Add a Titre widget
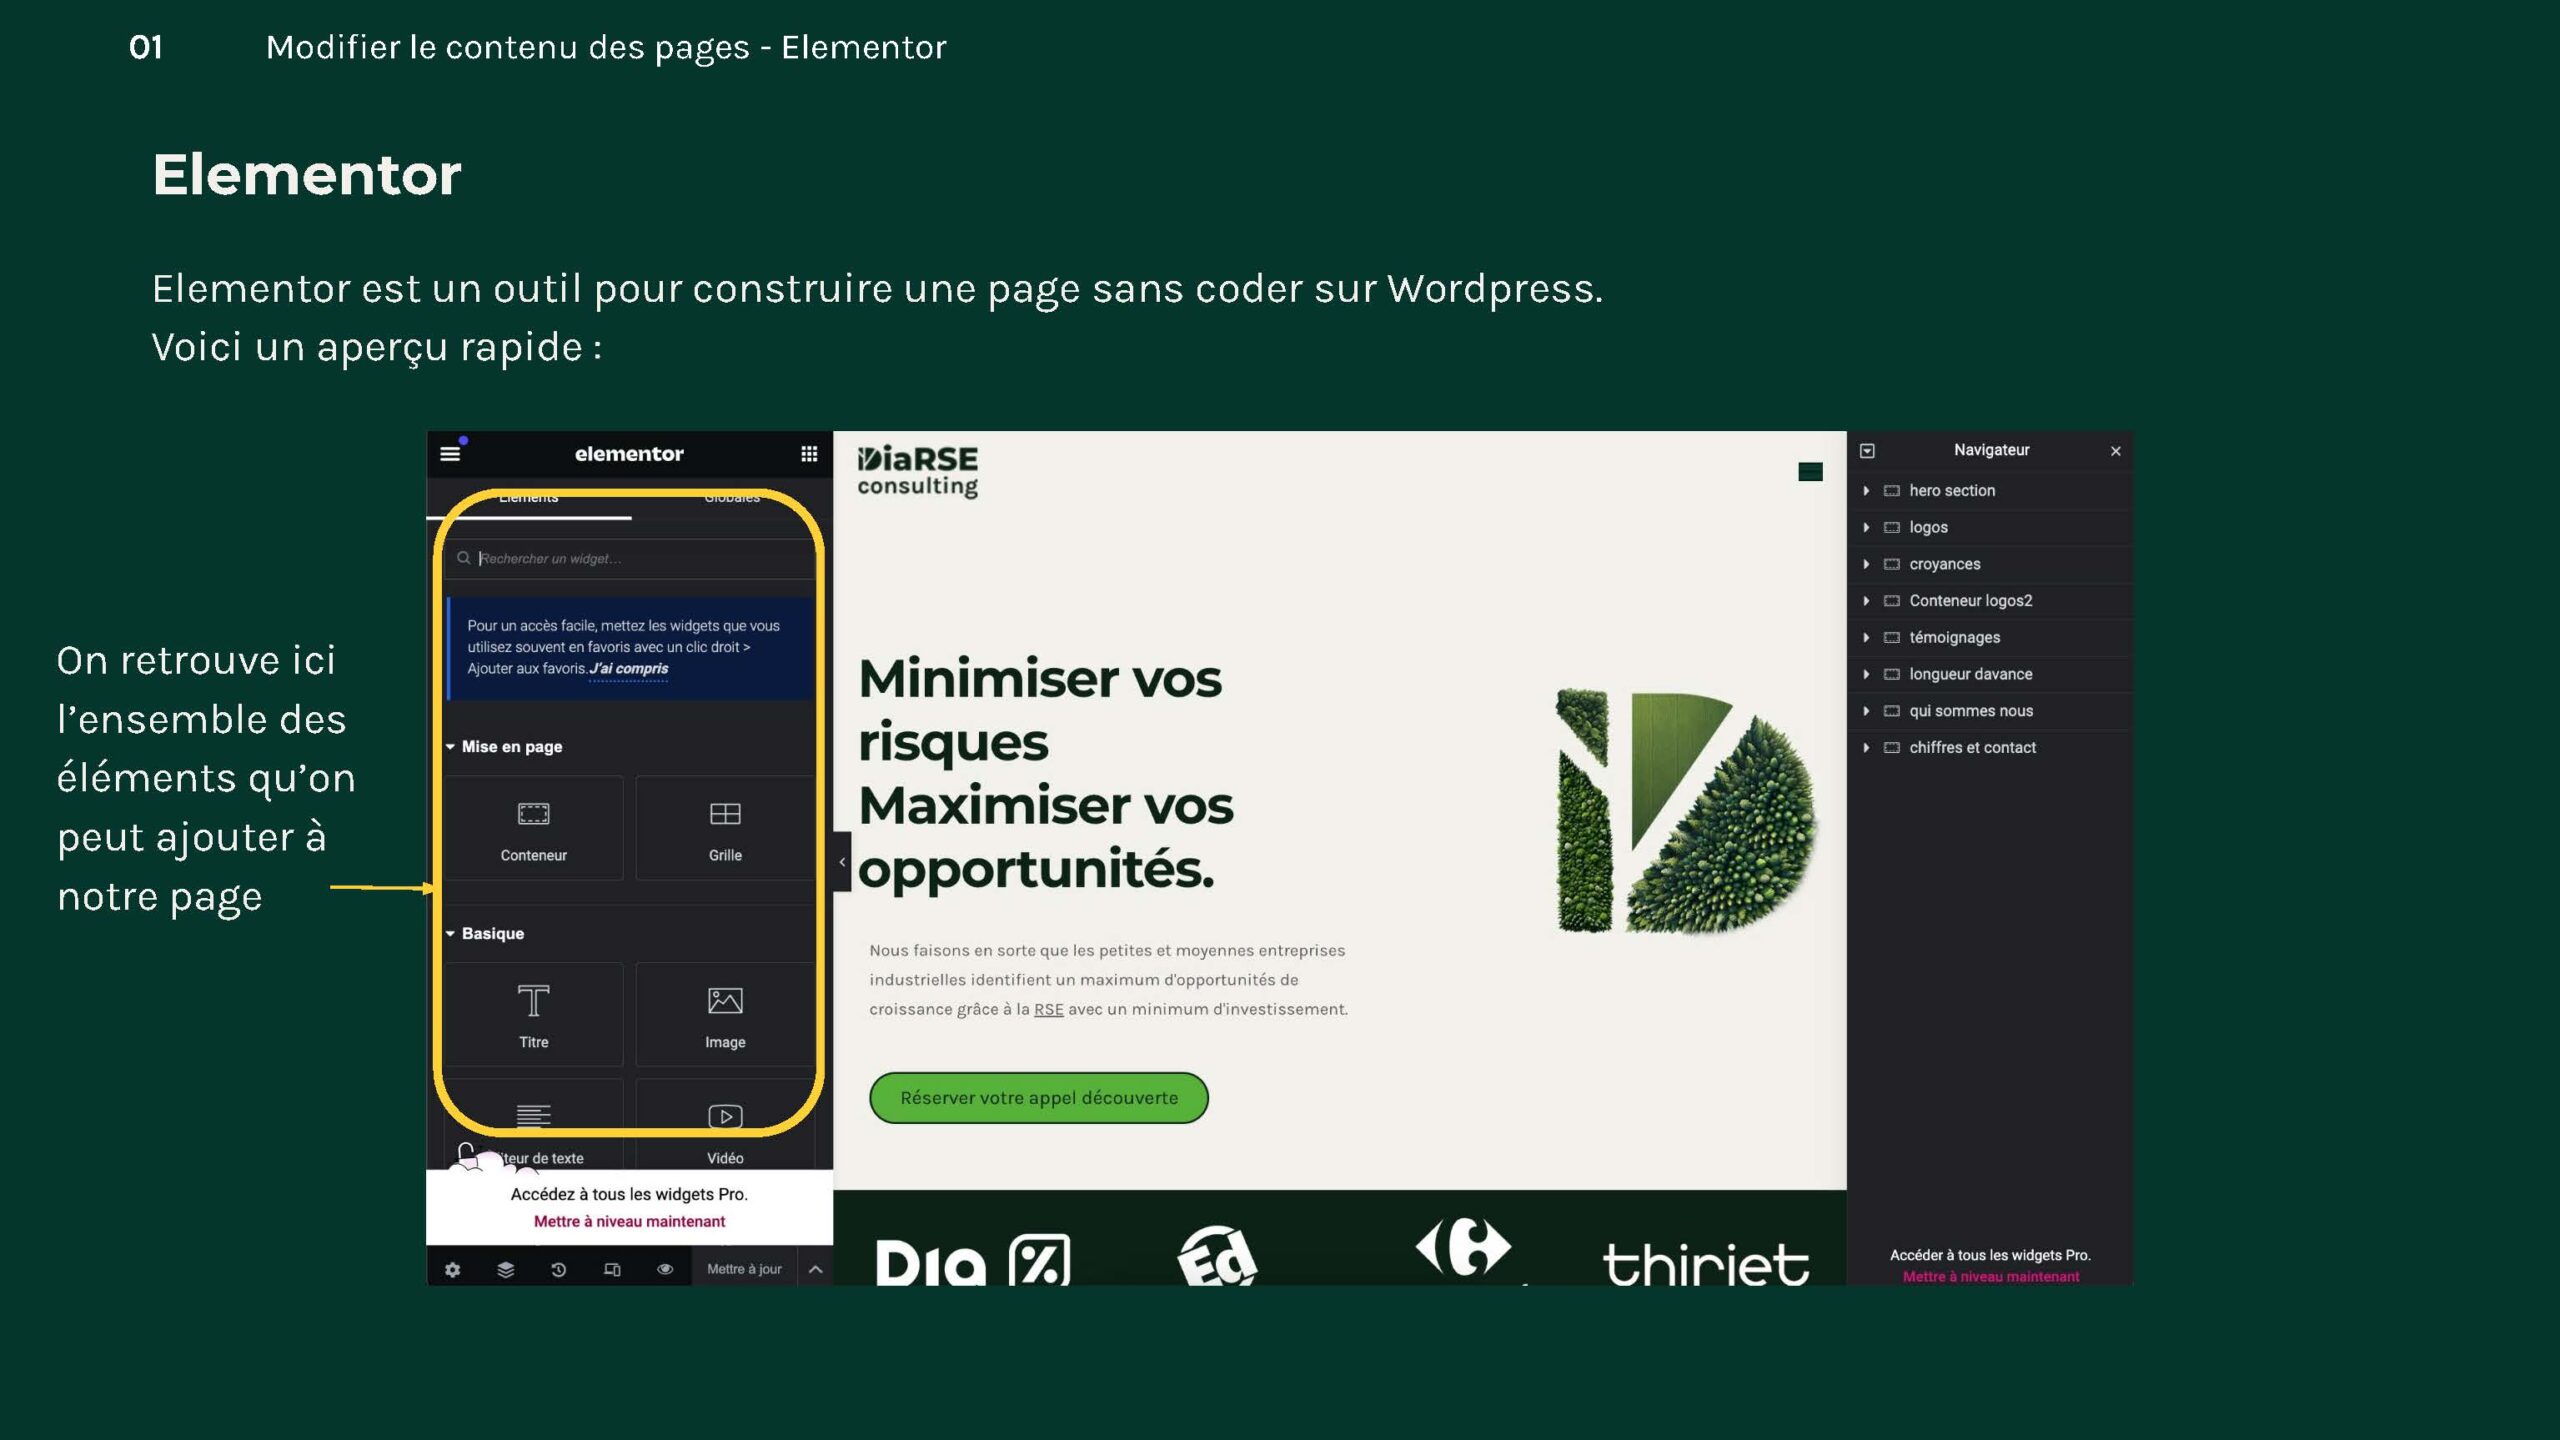This screenshot has width=2560, height=1440. click(x=533, y=1015)
